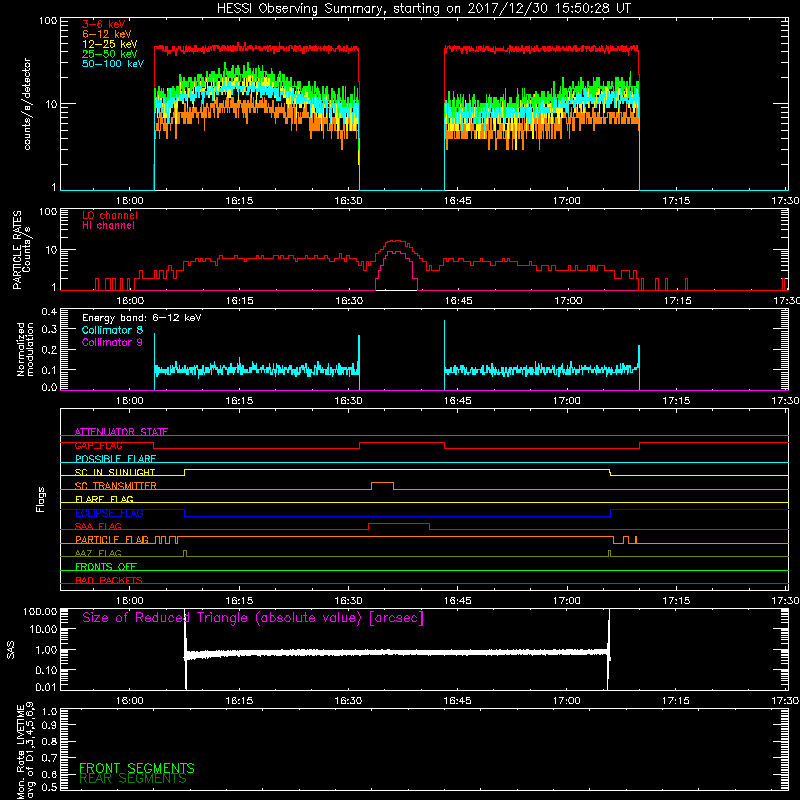The width and height of the screenshot is (800, 800).
Task: Select the 'FRONT SEGMENTS' legend entry
Action: tap(137, 768)
